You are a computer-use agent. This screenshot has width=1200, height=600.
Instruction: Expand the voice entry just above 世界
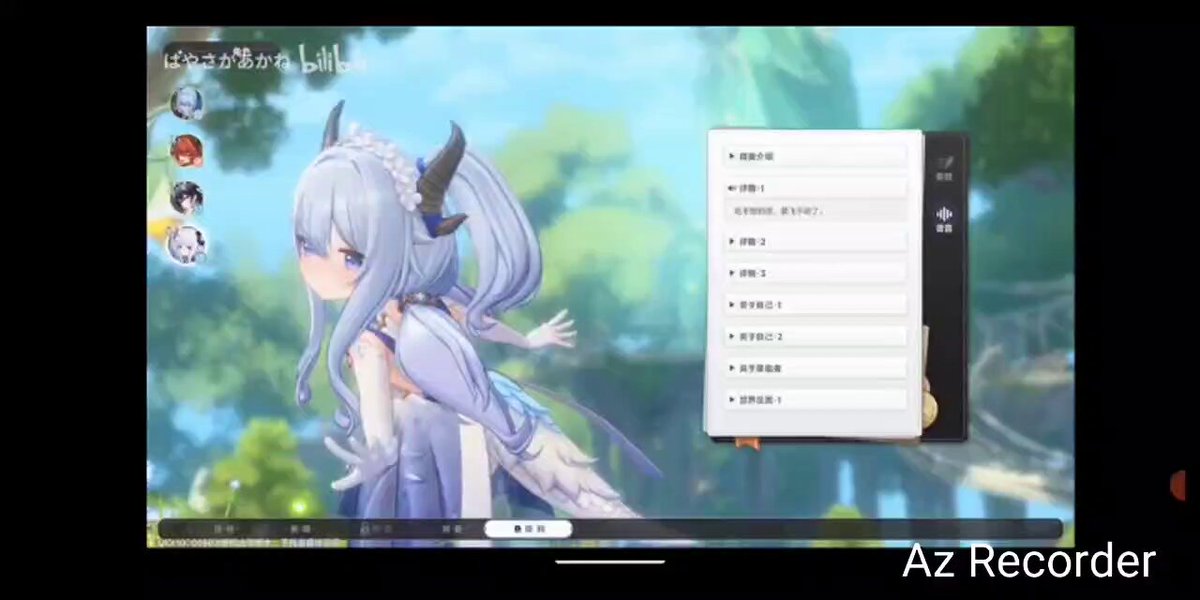pyautogui.click(x=815, y=368)
